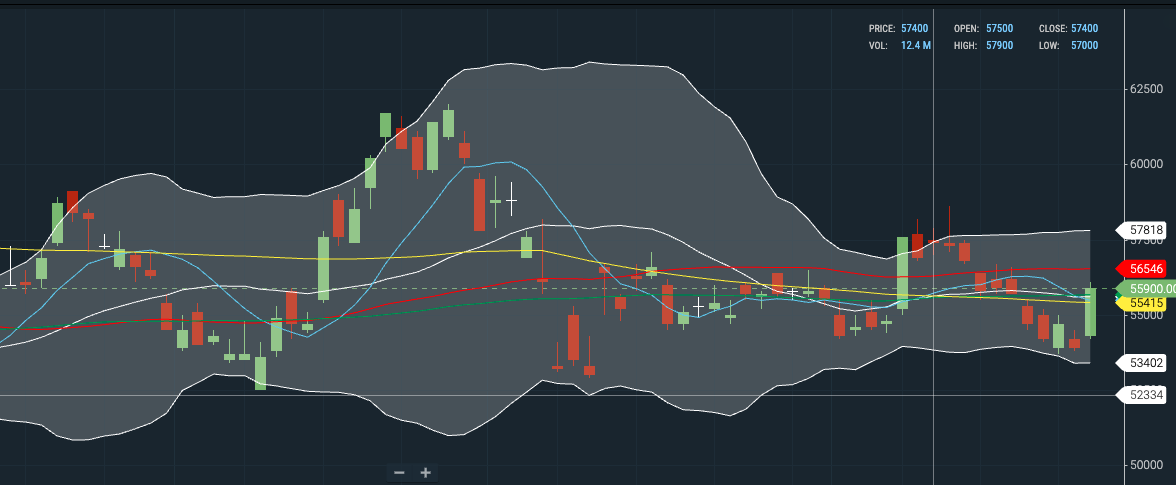Click the 52334 horizontal line label
Viewport: 1176px width, 485px height.
(1145, 395)
